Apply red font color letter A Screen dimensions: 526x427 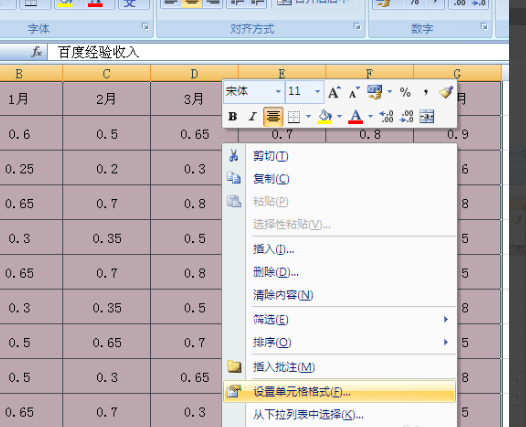pyautogui.click(x=356, y=117)
